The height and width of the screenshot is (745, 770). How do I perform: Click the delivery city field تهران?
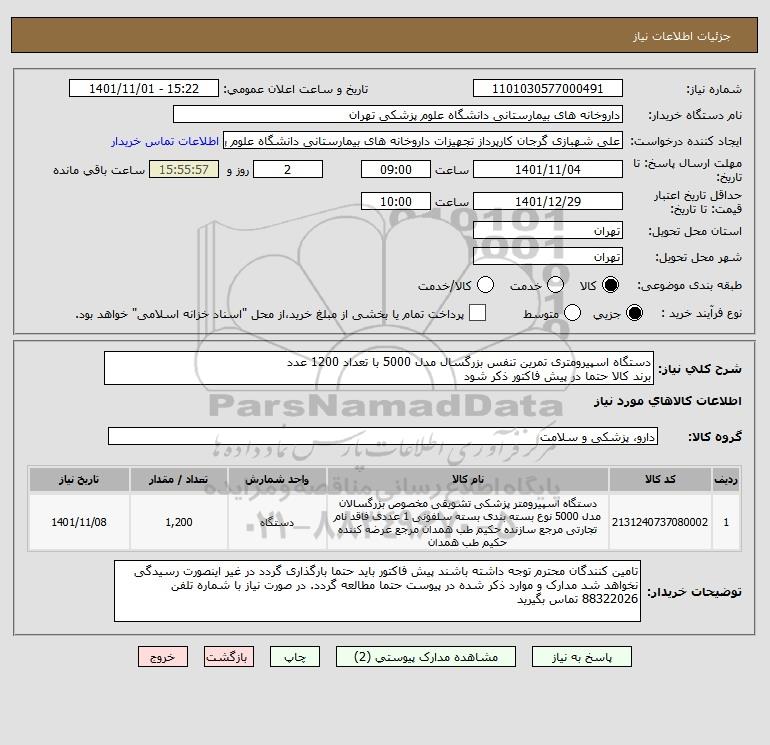pyautogui.click(x=548, y=256)
